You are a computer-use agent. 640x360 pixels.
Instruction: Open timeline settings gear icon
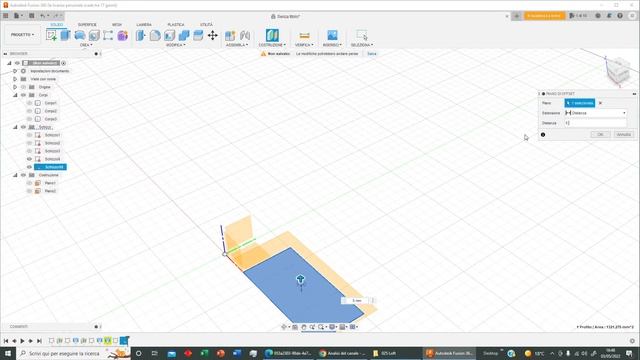pyautogui.click(x=632, y=341)
